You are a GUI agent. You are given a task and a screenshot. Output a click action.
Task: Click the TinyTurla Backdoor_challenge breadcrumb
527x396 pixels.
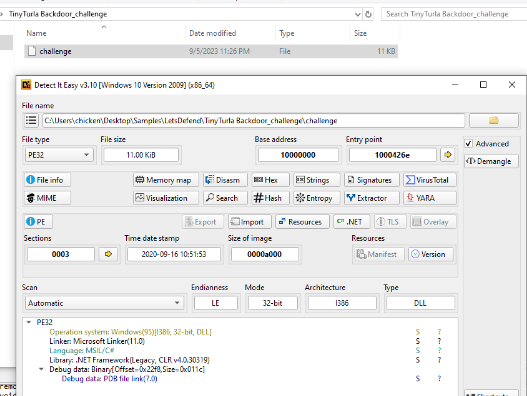(58, 14)
